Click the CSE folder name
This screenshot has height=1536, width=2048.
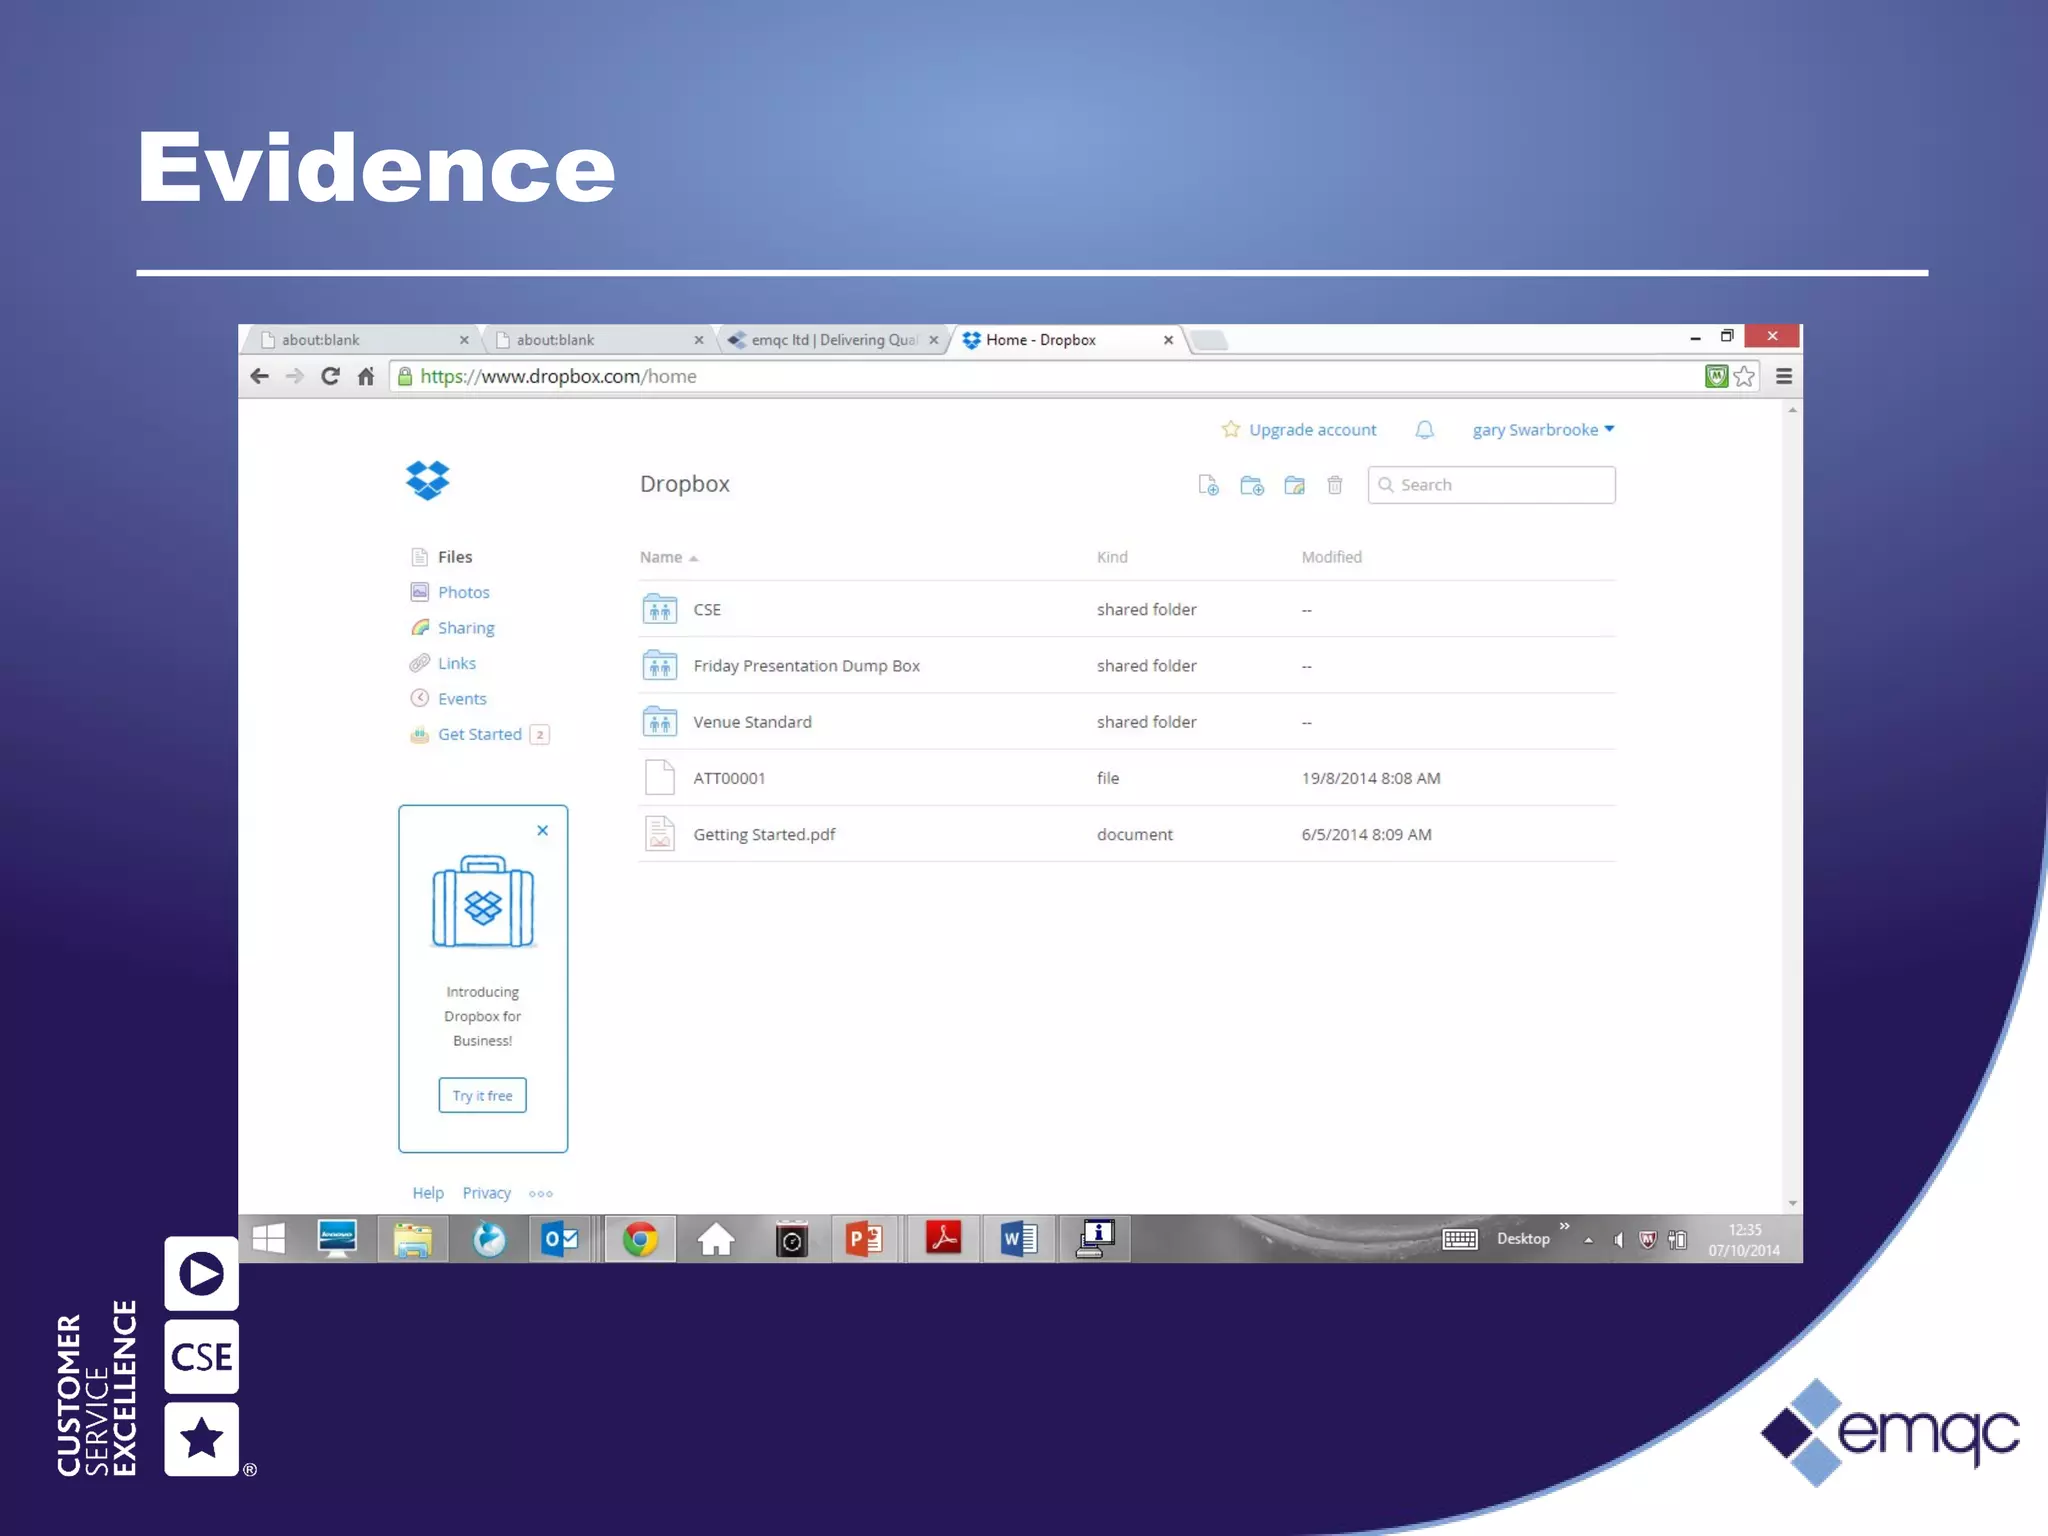click(x=707, y=610)
